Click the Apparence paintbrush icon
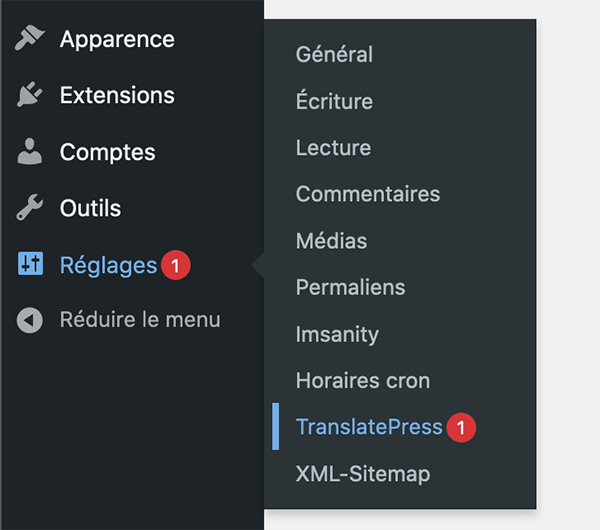The width and height of the screenshot is (600, 530). (30, 40)
